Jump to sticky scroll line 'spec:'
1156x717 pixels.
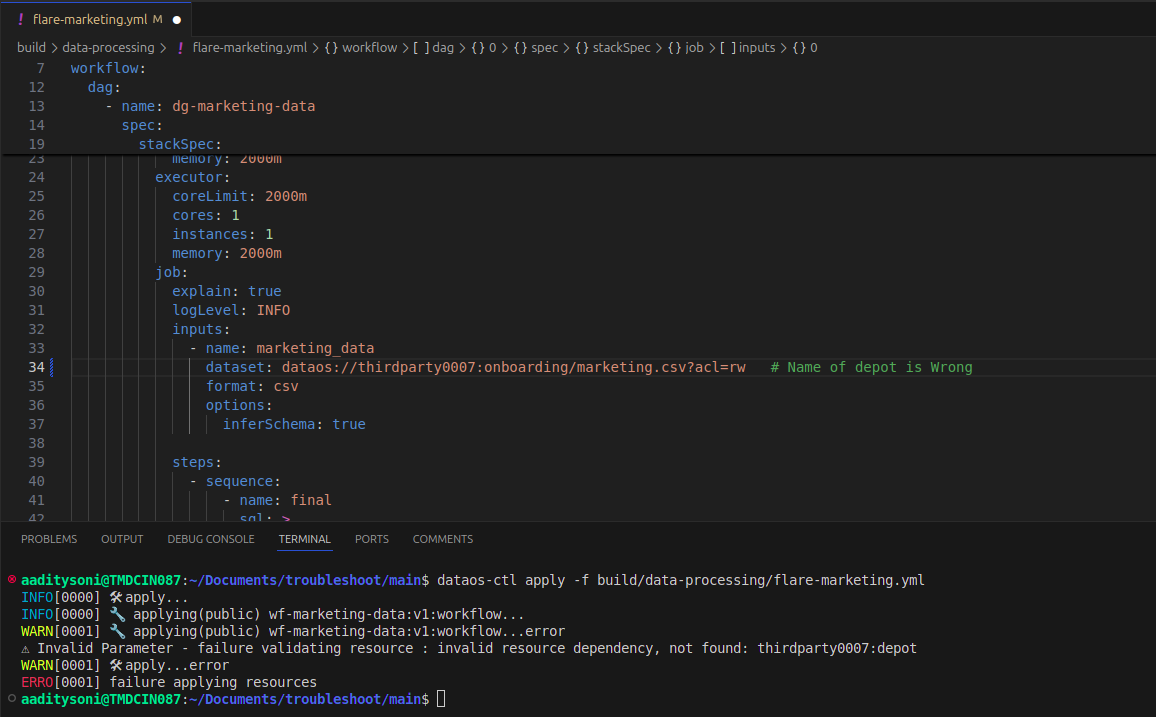[x=142, y=125]
